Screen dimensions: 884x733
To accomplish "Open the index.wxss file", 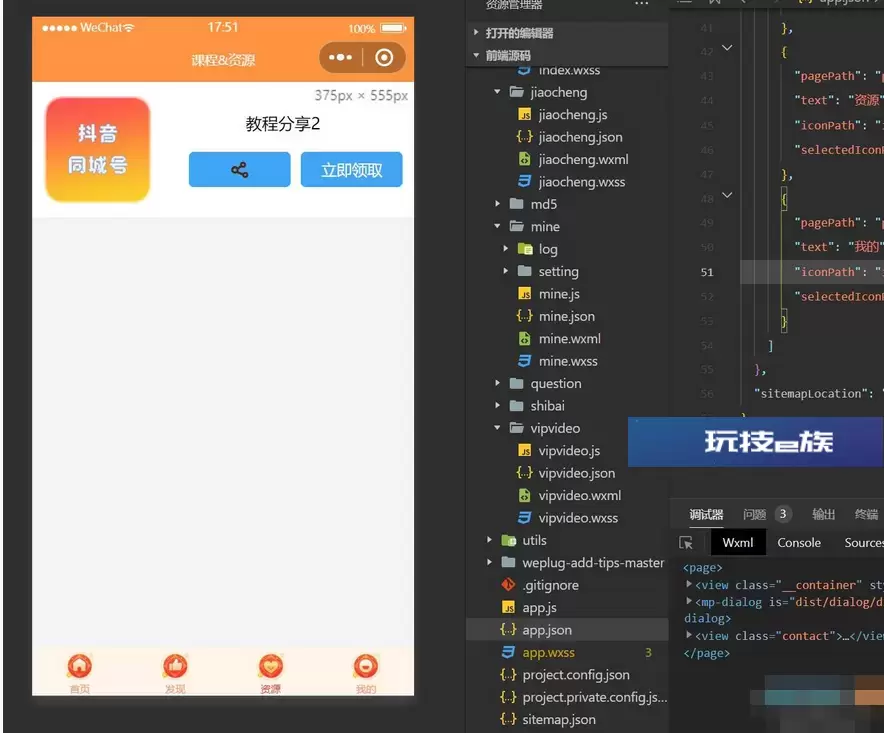I will tap(569, 70).
